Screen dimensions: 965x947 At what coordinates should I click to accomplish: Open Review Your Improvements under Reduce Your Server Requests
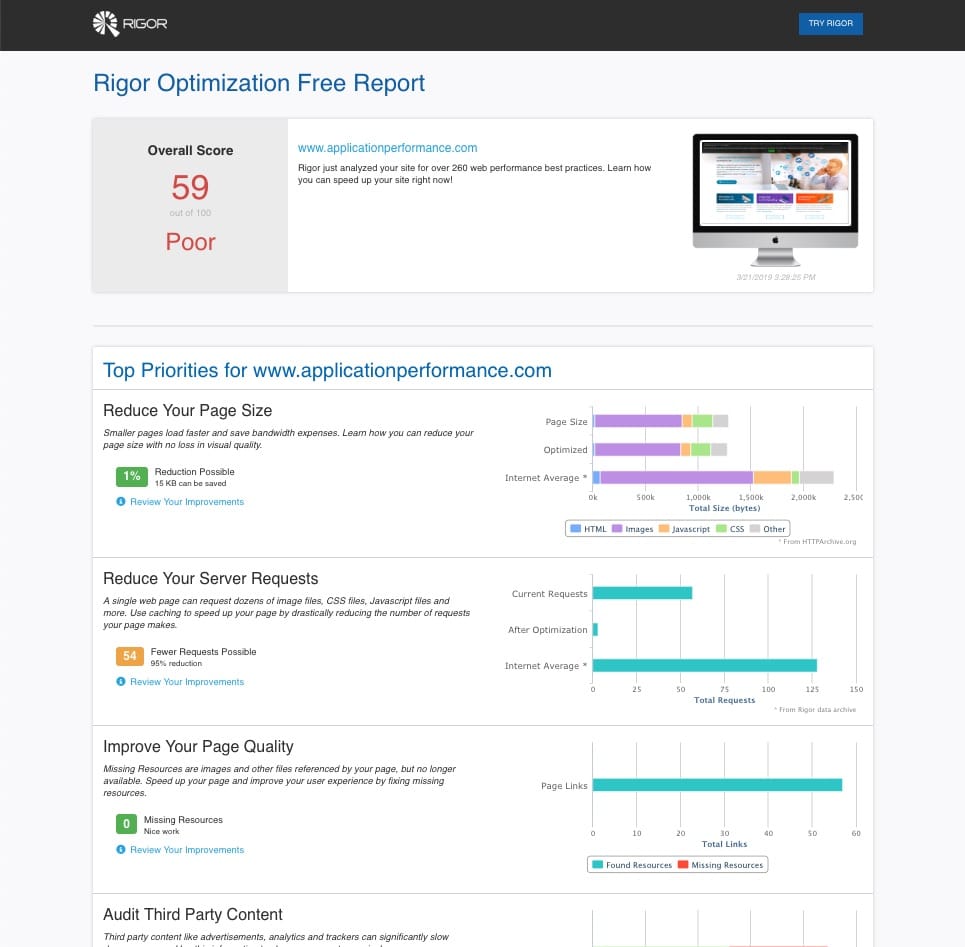point(186,682)
